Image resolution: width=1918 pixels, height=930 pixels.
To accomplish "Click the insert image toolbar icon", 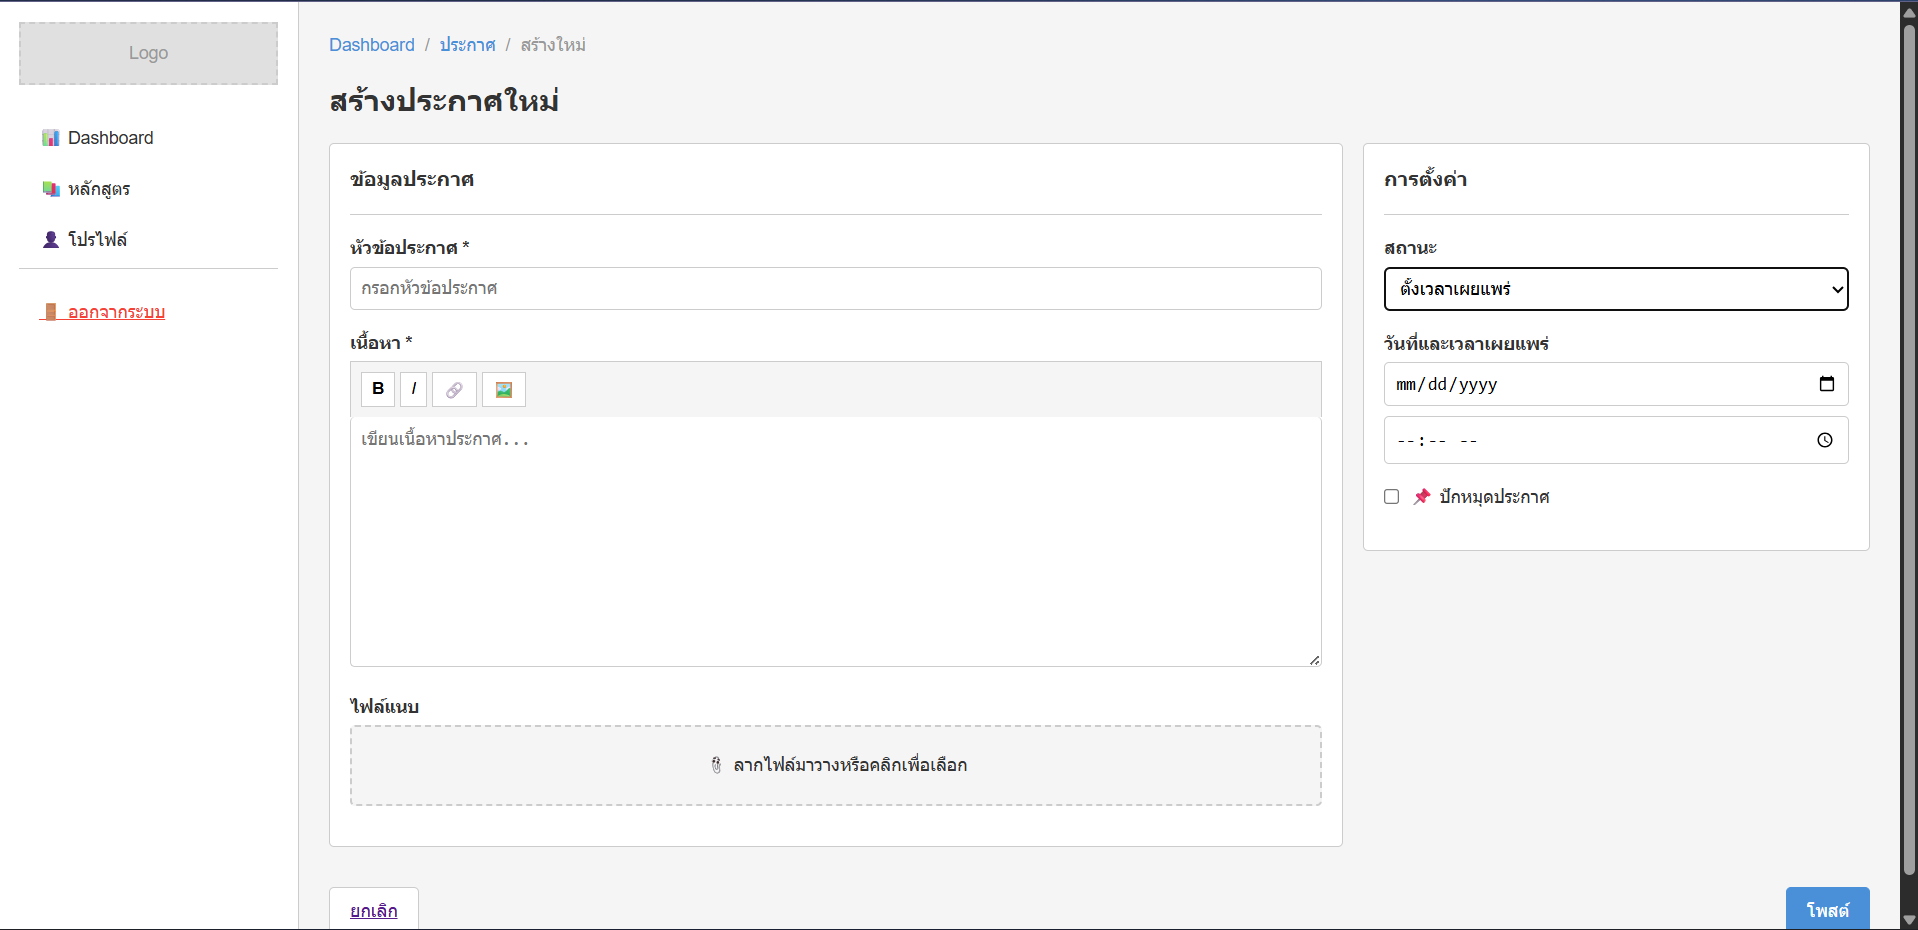I will 504,389.
